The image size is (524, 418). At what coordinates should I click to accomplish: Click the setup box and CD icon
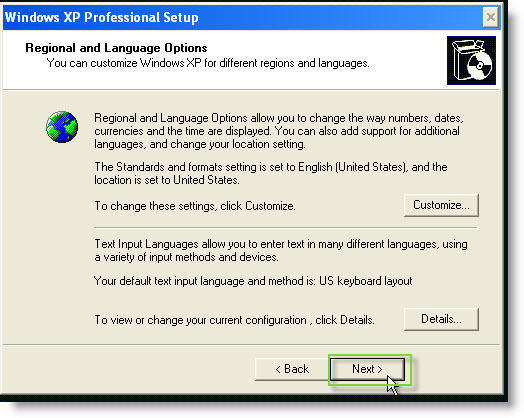tap(471, 60)
